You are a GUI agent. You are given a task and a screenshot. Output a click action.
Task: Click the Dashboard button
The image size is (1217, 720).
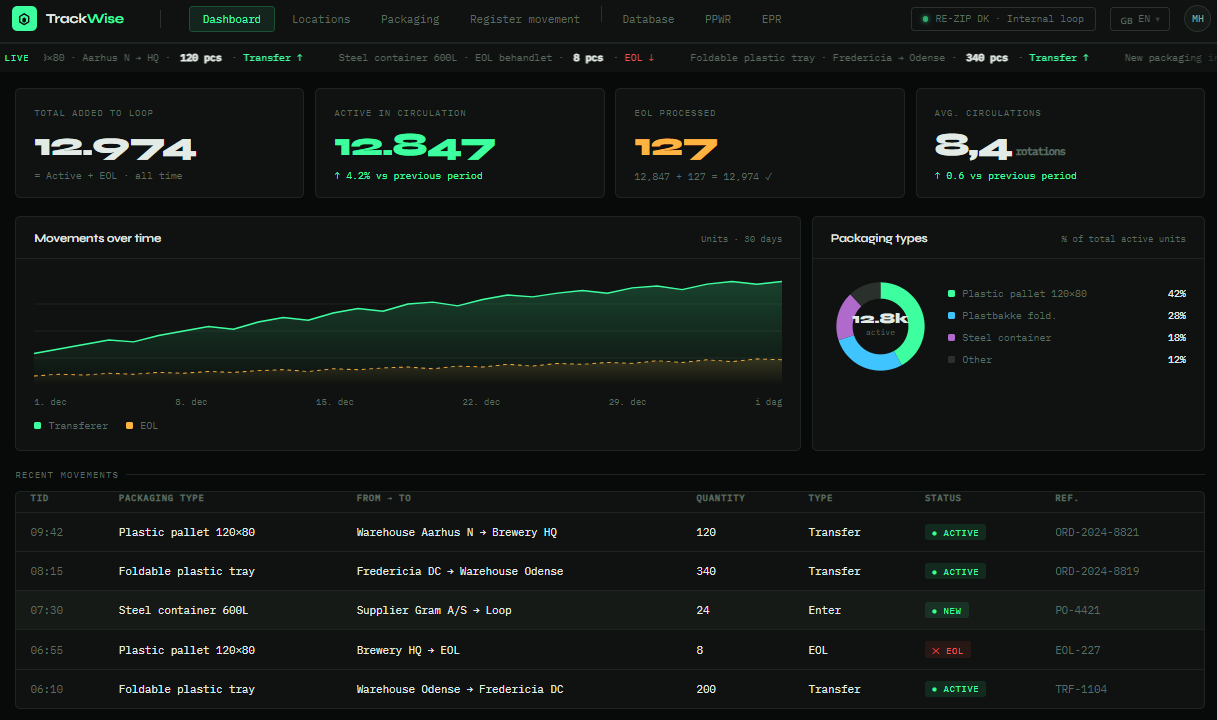click(231, 19)
